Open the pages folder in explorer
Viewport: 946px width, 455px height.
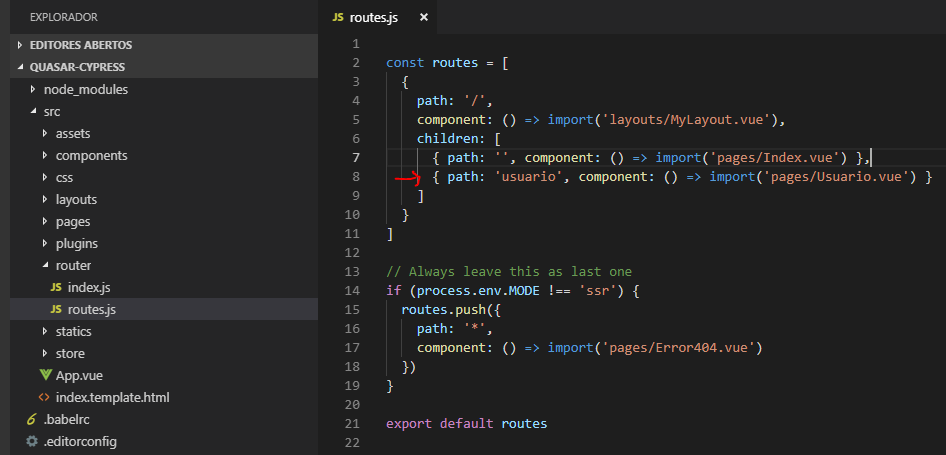click(72, 222)
